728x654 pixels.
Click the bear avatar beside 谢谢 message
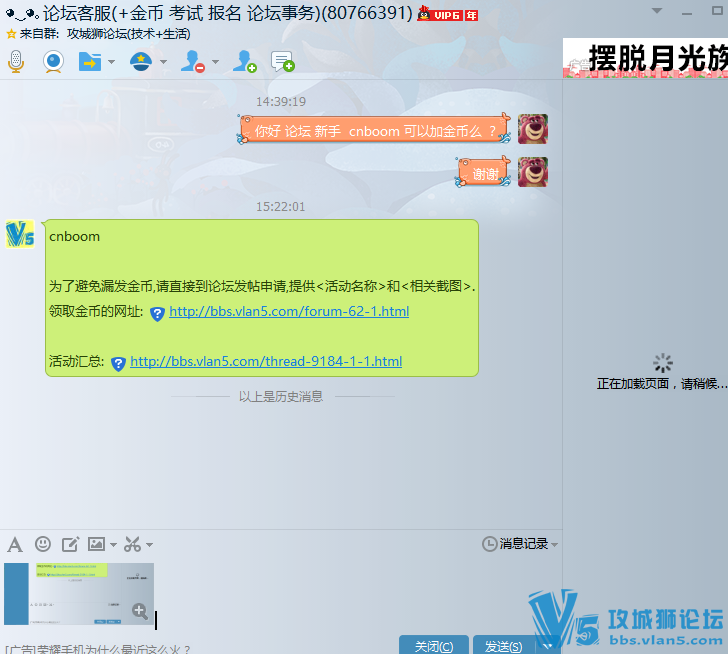[x=533, y=172]
